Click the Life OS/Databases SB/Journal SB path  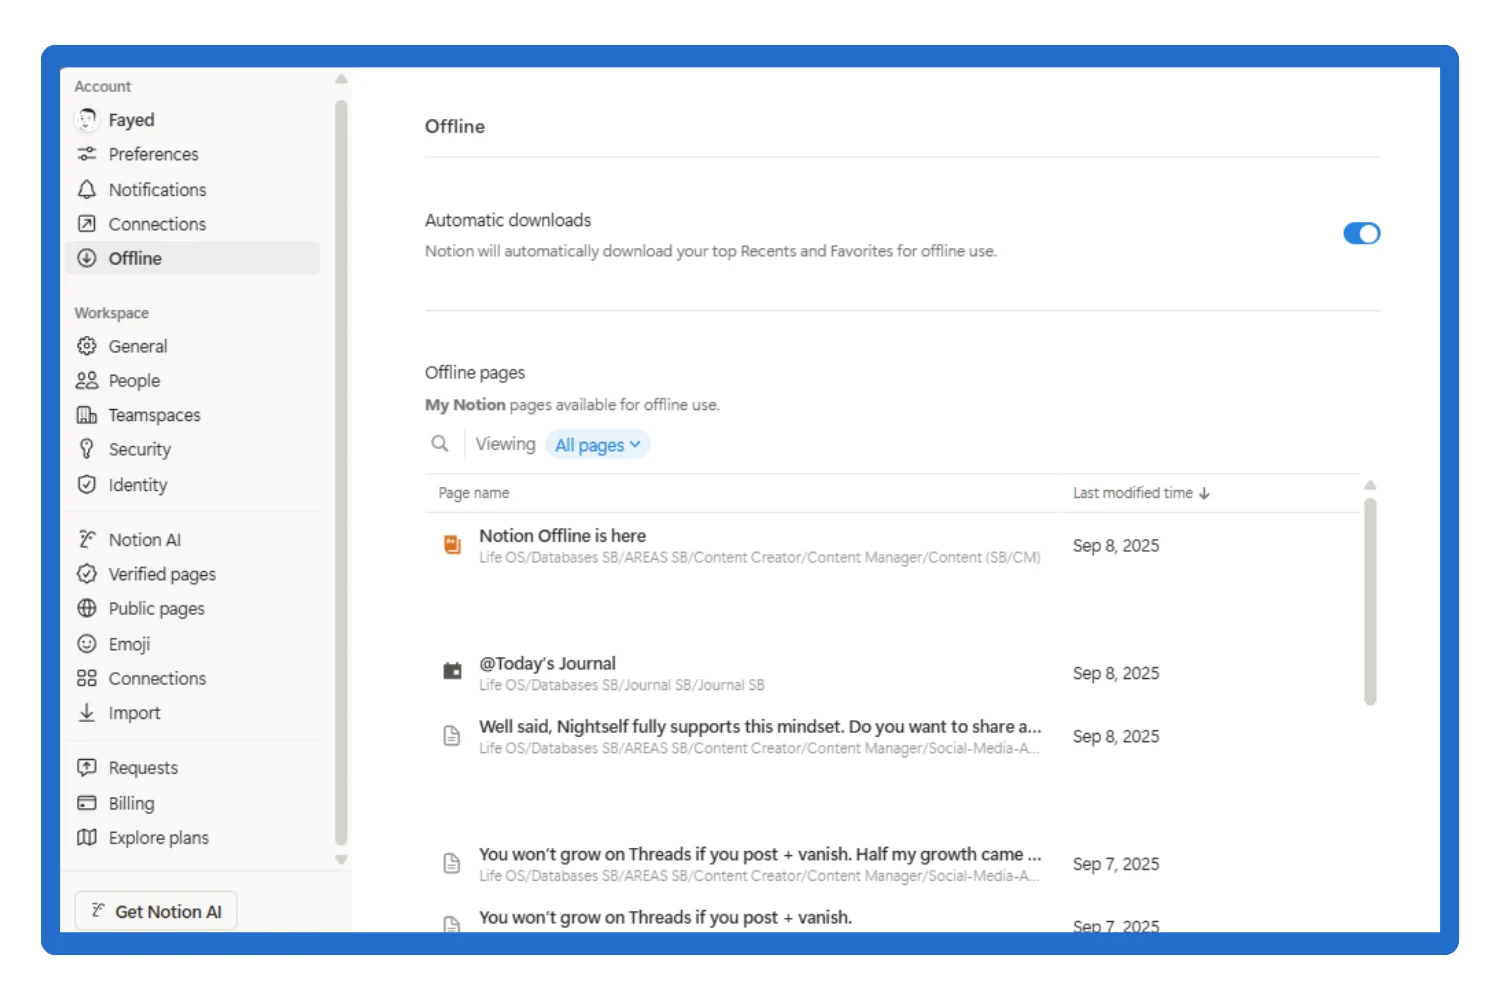(622, 685)
